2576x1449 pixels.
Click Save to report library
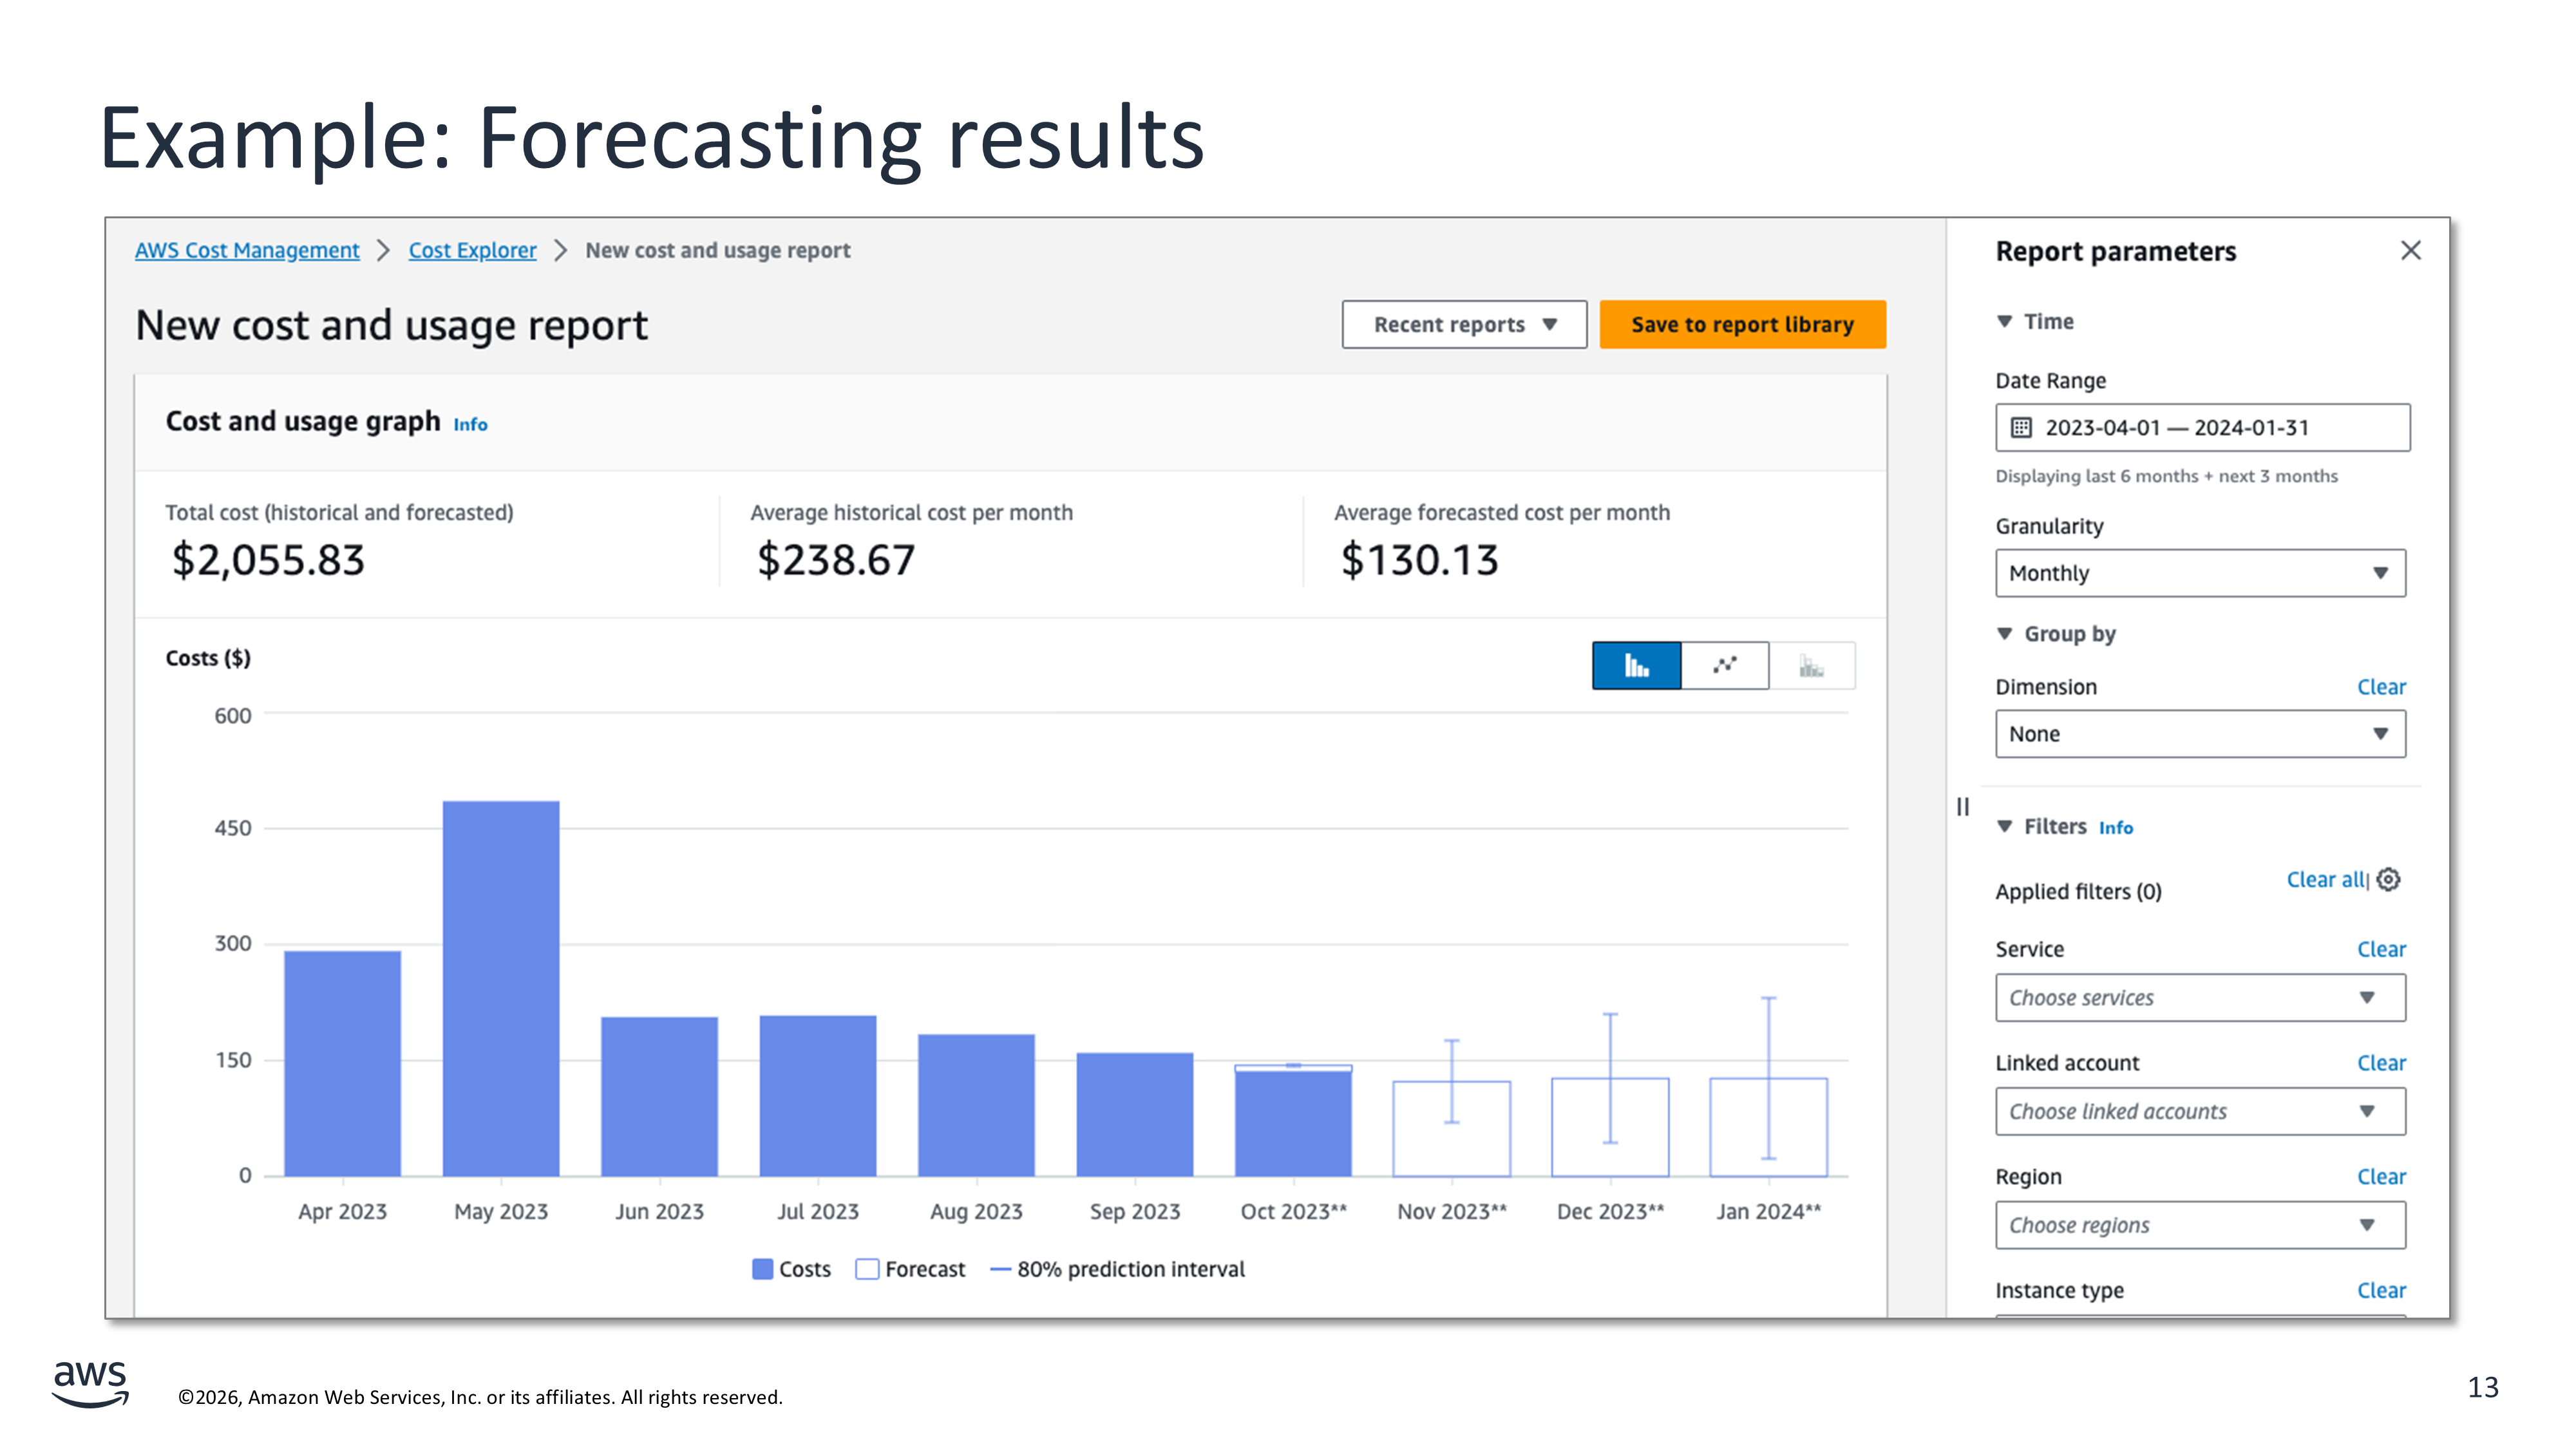[1742, 325]
